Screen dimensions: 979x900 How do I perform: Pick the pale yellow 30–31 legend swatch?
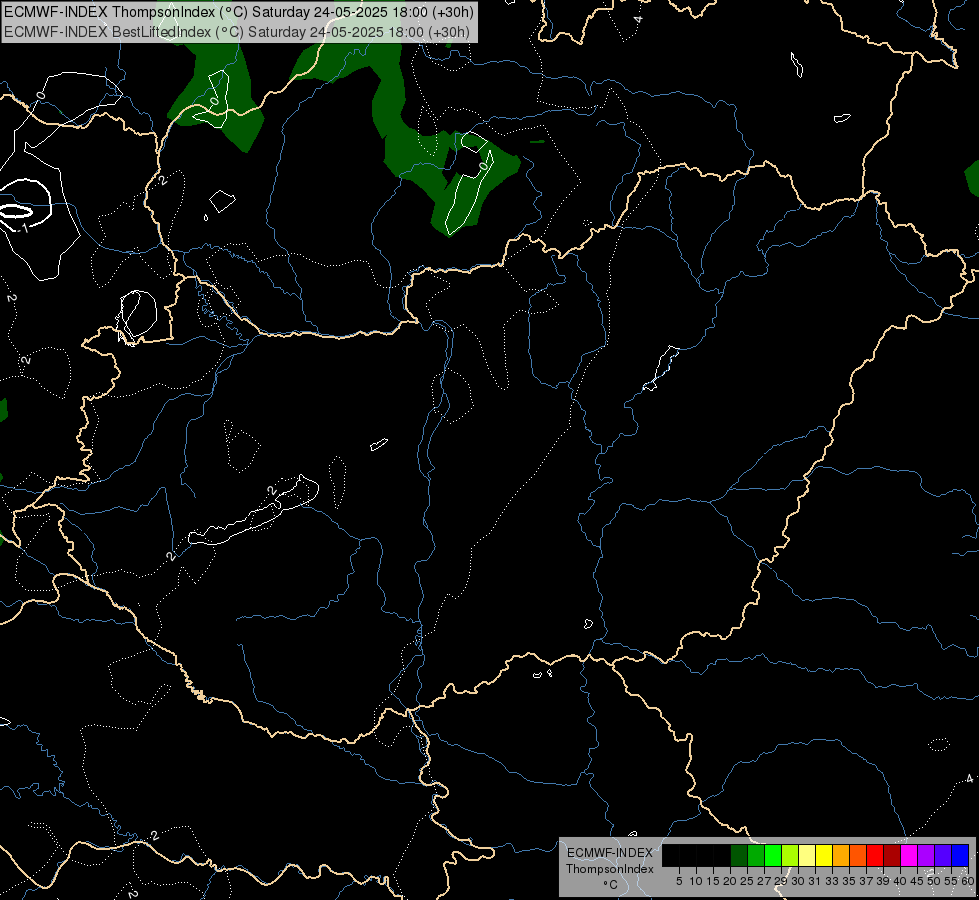tap(807, 856)
